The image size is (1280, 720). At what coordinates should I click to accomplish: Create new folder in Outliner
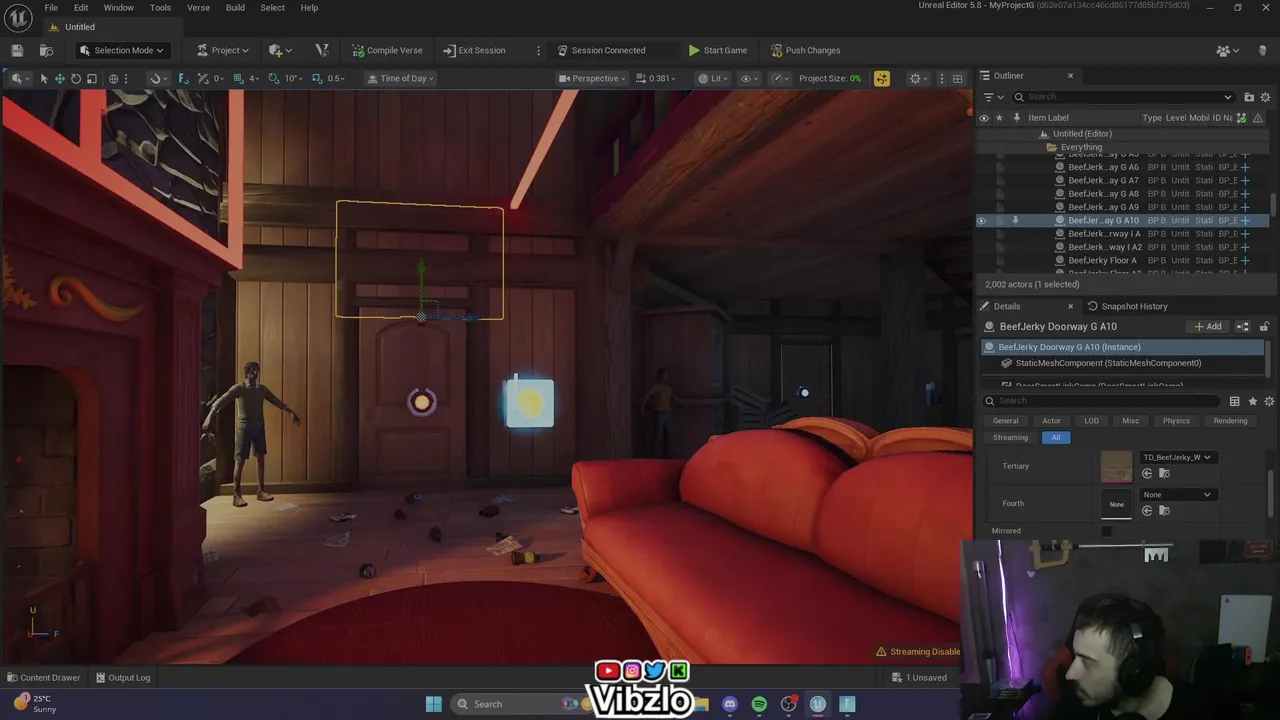pos(1249,97)
